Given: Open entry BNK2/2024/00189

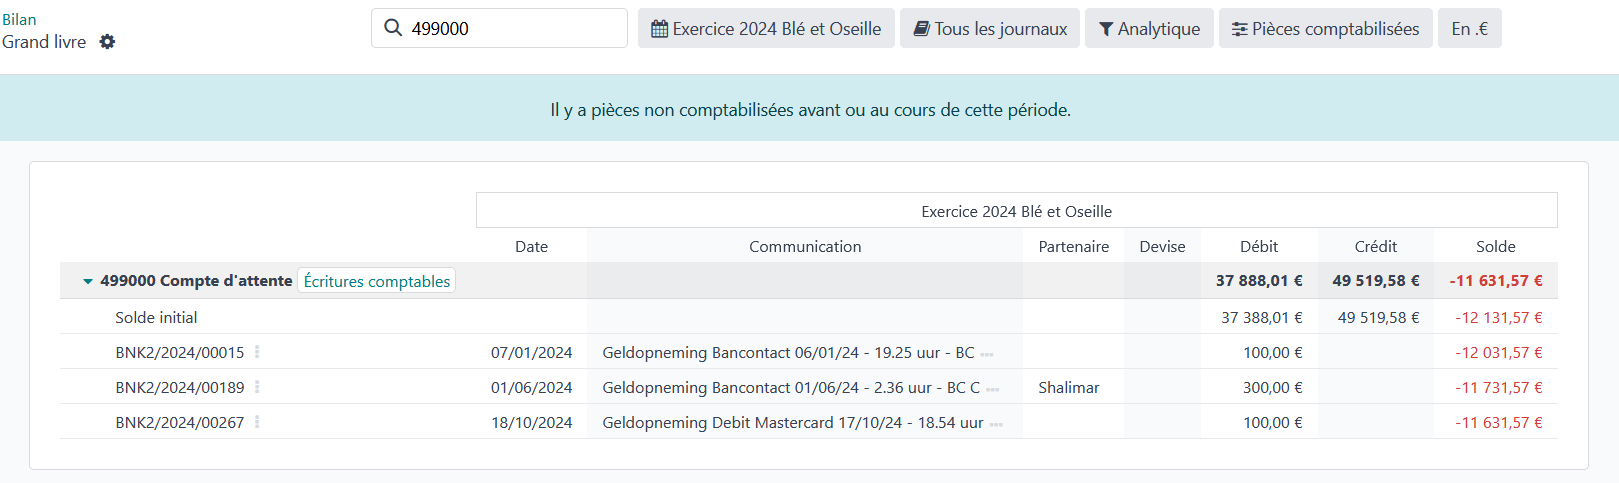Looking at the screenshot, I should [x=179, y=387].
